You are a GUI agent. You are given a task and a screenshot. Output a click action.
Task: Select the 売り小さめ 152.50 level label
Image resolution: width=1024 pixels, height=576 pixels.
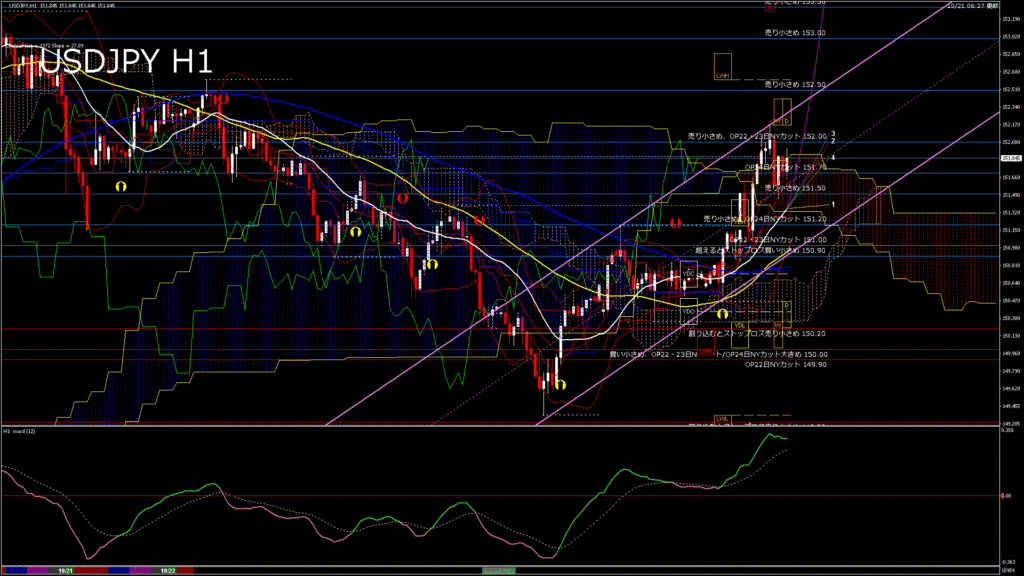[x=794, y=85]
